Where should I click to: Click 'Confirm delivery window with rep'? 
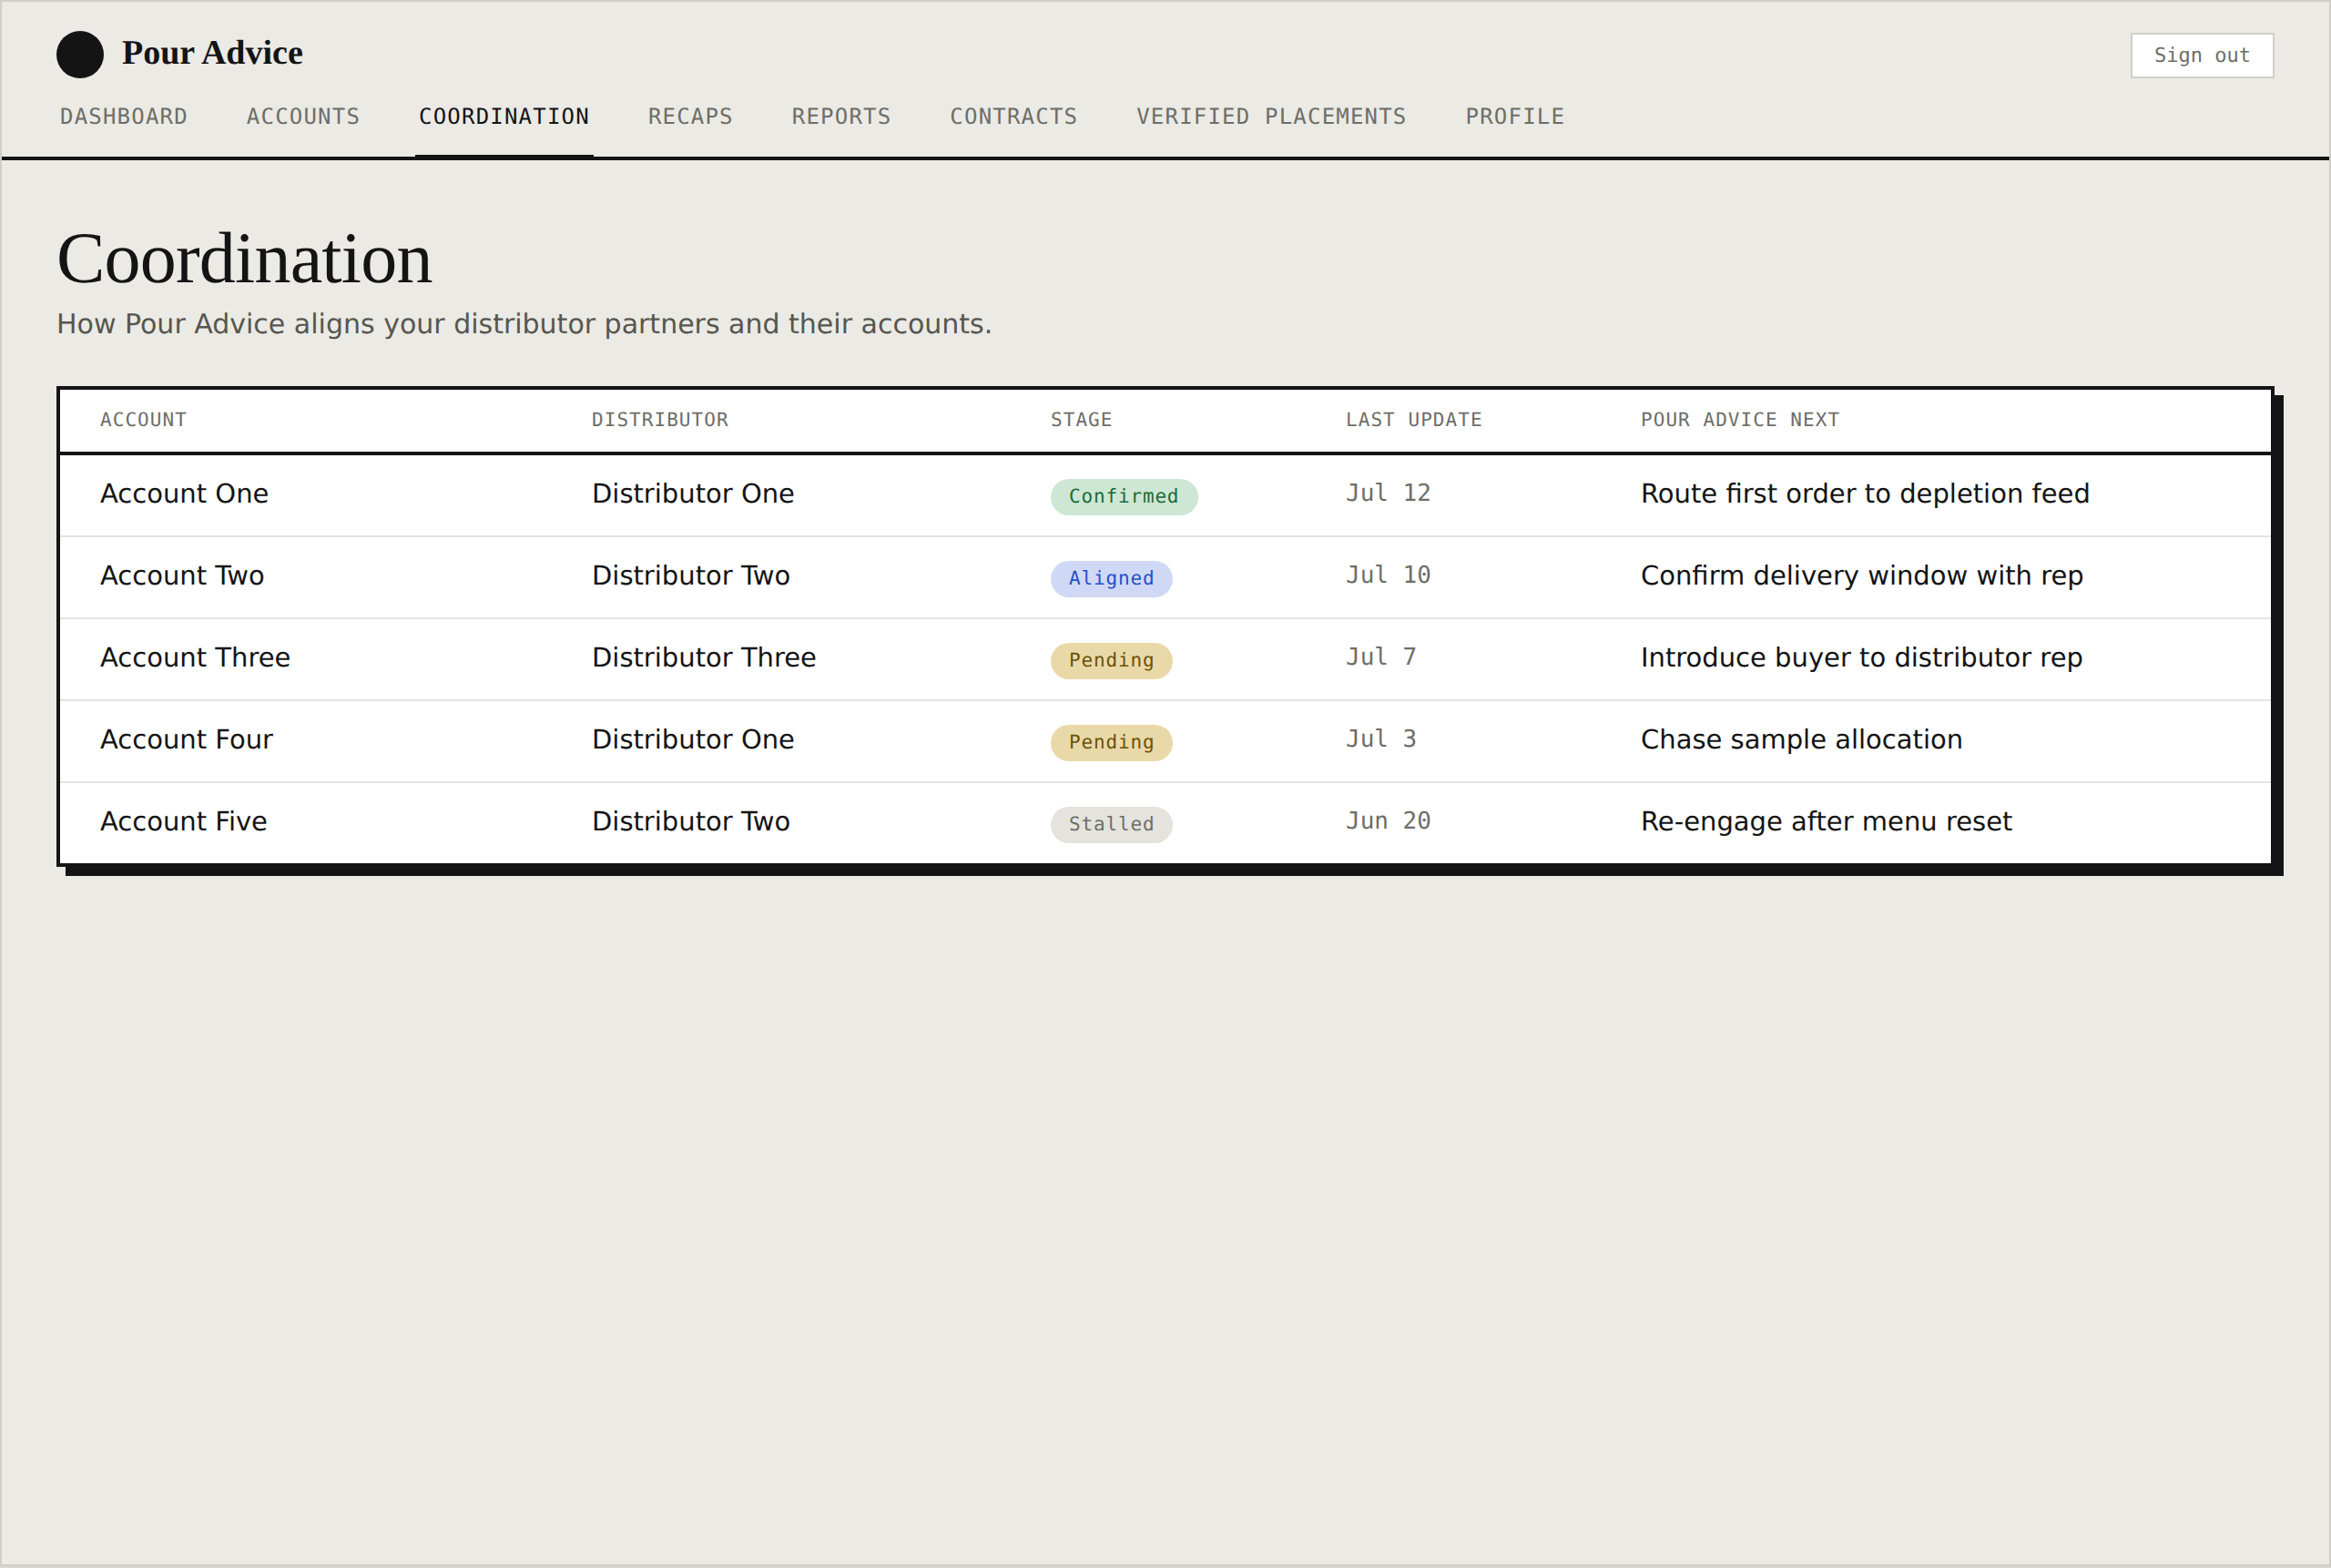(x=1861, y=576)
